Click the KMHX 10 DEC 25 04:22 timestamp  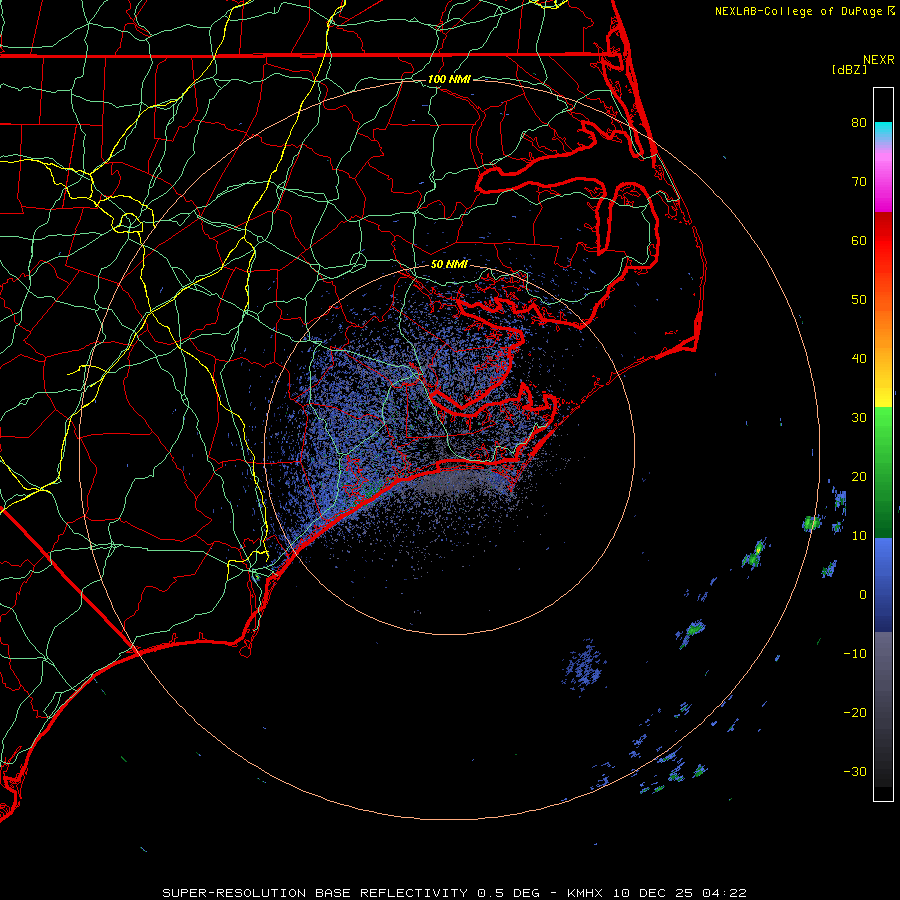pos(657,893)
